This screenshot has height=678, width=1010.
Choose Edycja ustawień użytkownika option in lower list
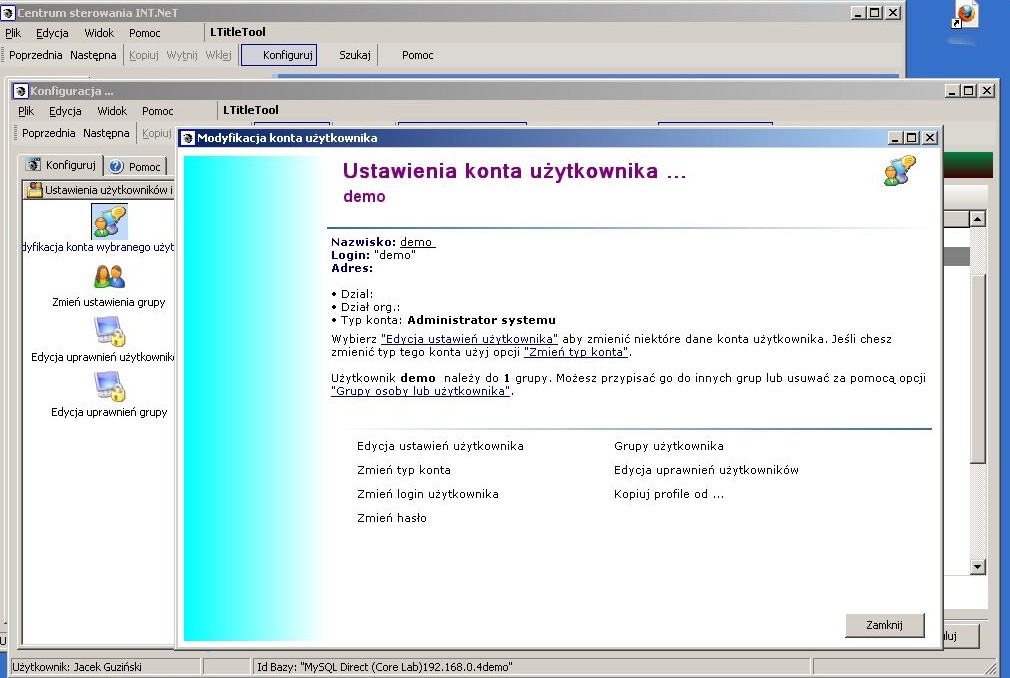[x=440, y=446]
